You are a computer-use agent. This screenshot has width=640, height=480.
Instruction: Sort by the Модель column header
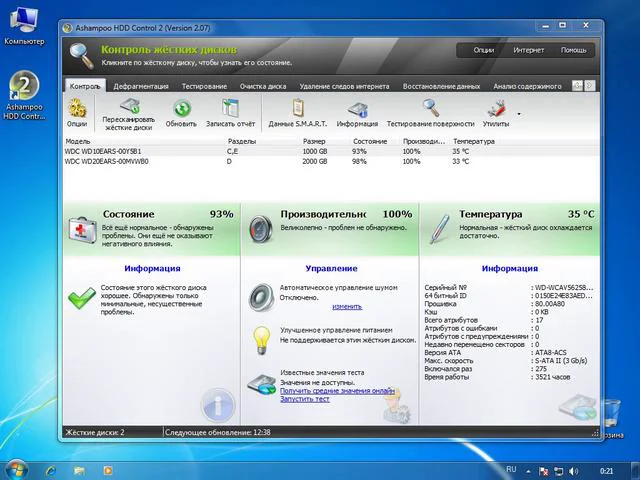(78, 142)
